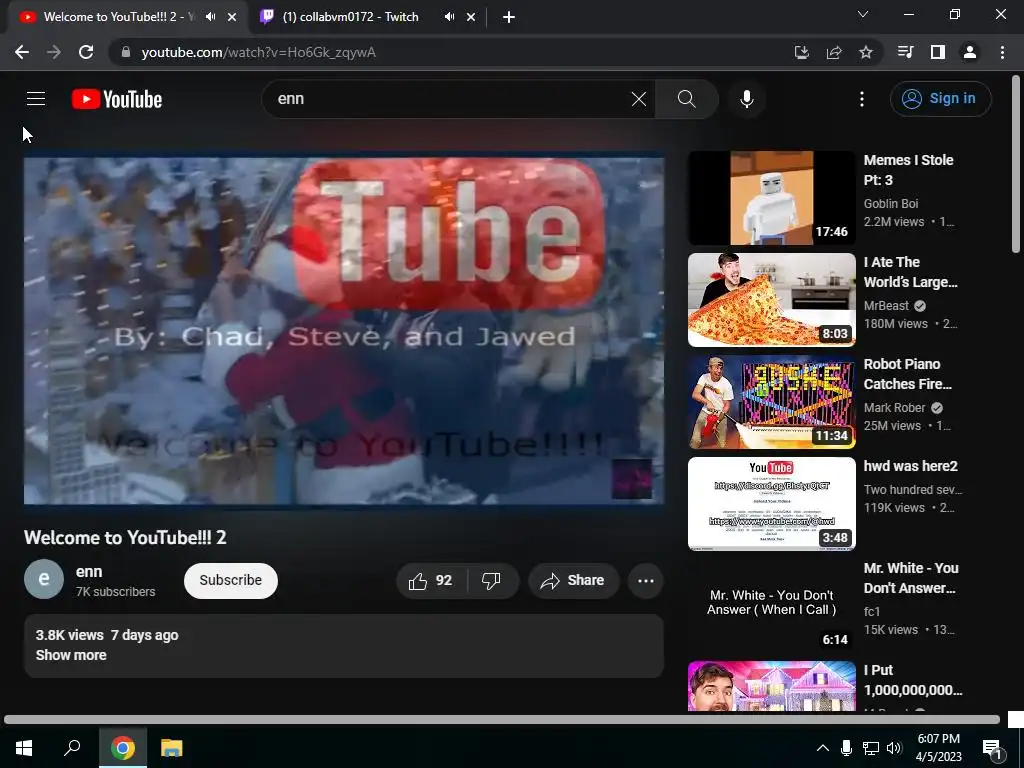The width and height of the screenshot is (1024, 768).
Task: View site info via padlock icon
Action: (x=126, y=52)
